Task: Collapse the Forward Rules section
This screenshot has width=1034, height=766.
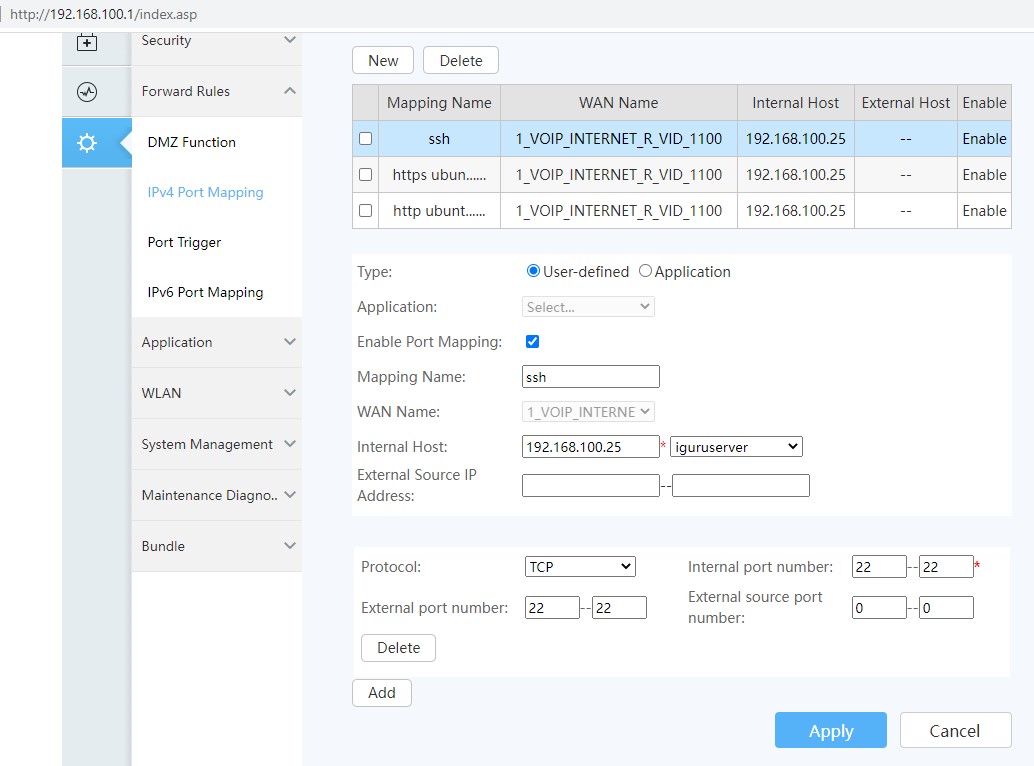Action: point(217,91)
